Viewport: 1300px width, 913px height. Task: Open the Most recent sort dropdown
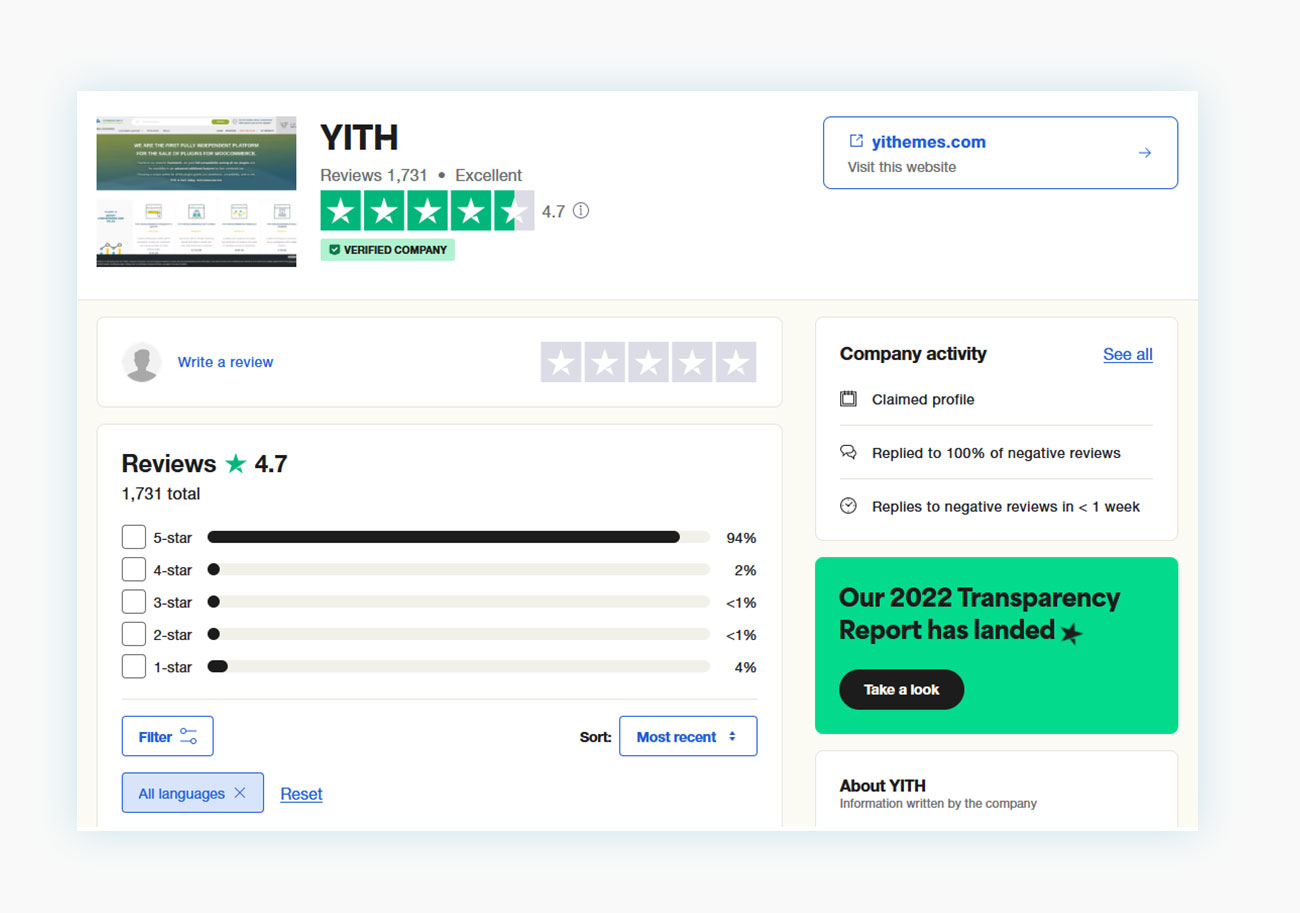pos(688,736)
